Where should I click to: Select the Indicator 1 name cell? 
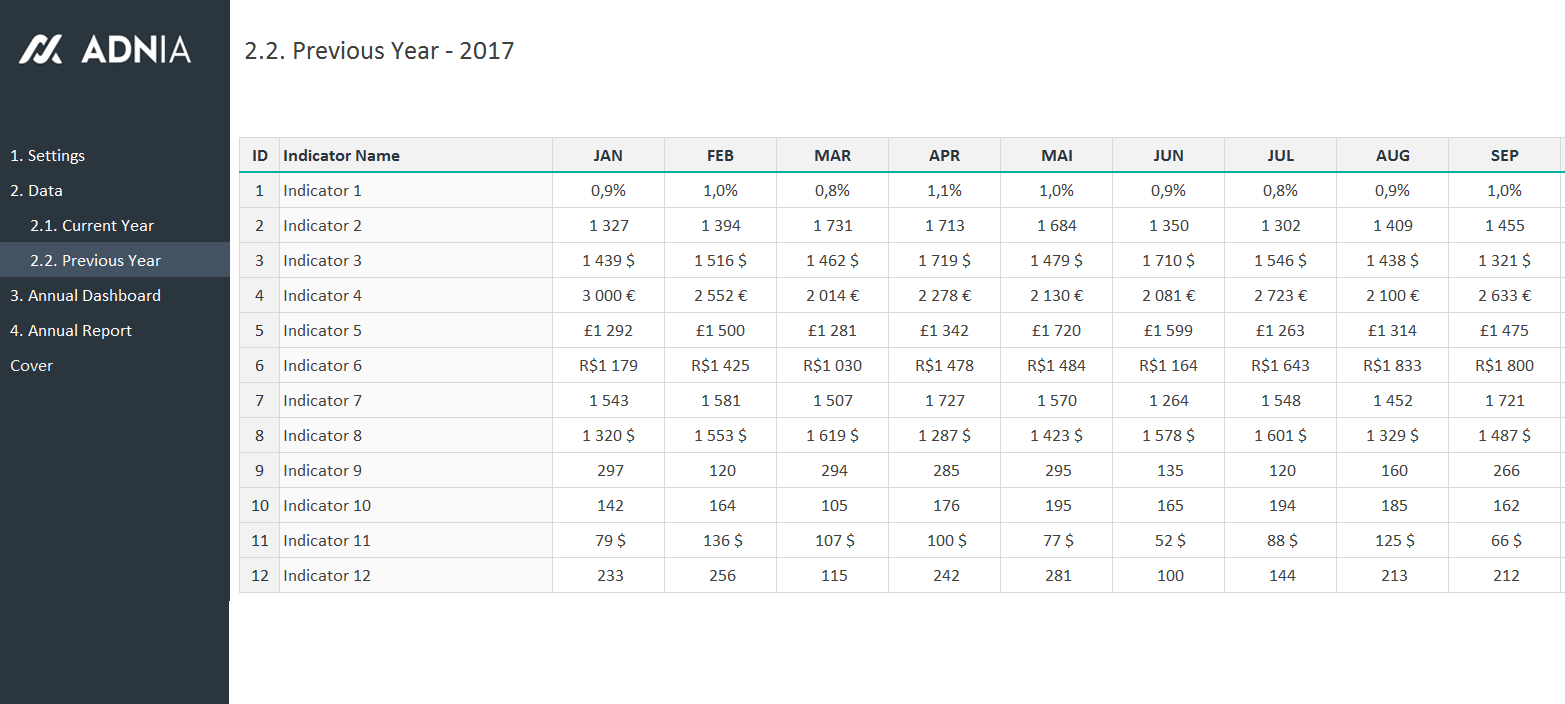click(322, 191)
